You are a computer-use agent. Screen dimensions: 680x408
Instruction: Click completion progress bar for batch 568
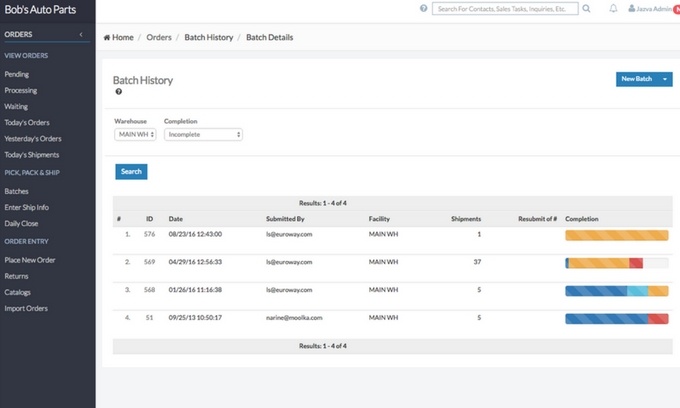[617, 291]
